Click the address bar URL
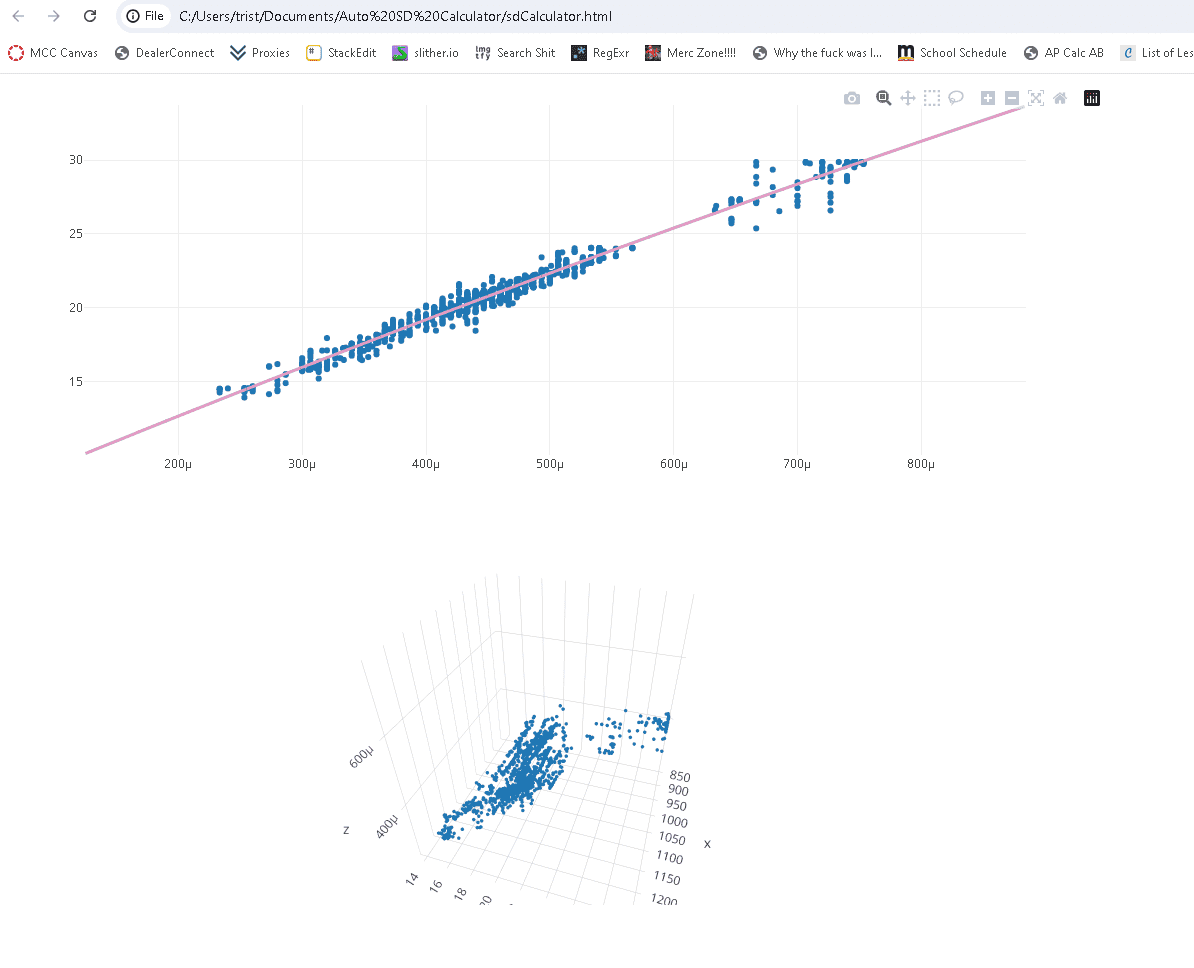The width and height of the screenshot is (1194, 968). (x=395, y=16)
